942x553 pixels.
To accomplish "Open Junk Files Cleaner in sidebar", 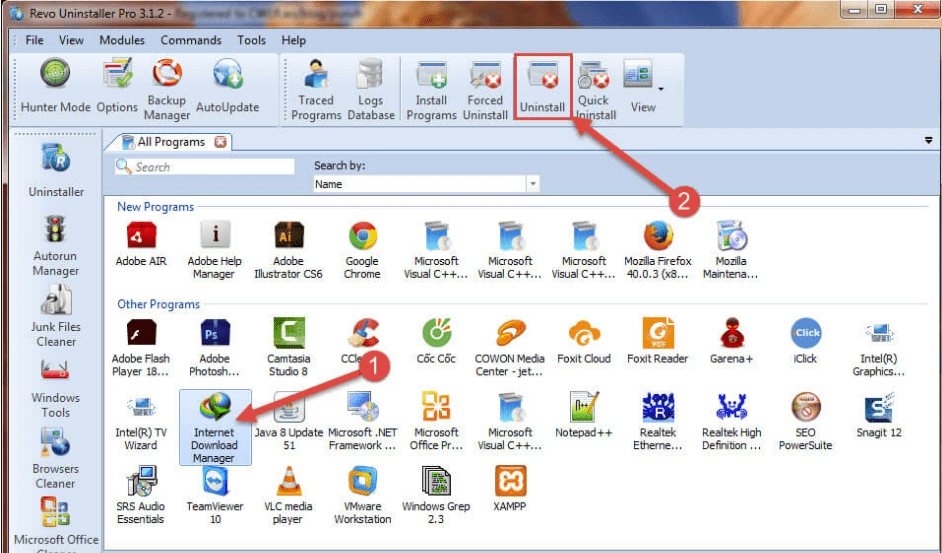I will point(56,316).
